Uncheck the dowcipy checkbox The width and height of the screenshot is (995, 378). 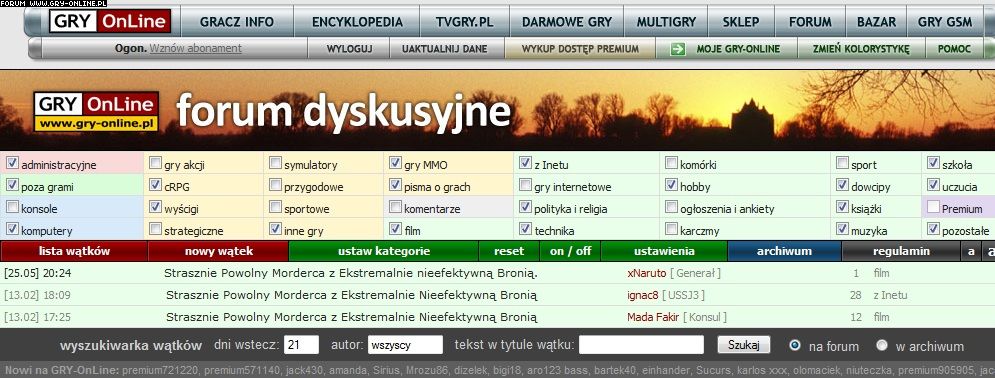(x=842, y=185)
